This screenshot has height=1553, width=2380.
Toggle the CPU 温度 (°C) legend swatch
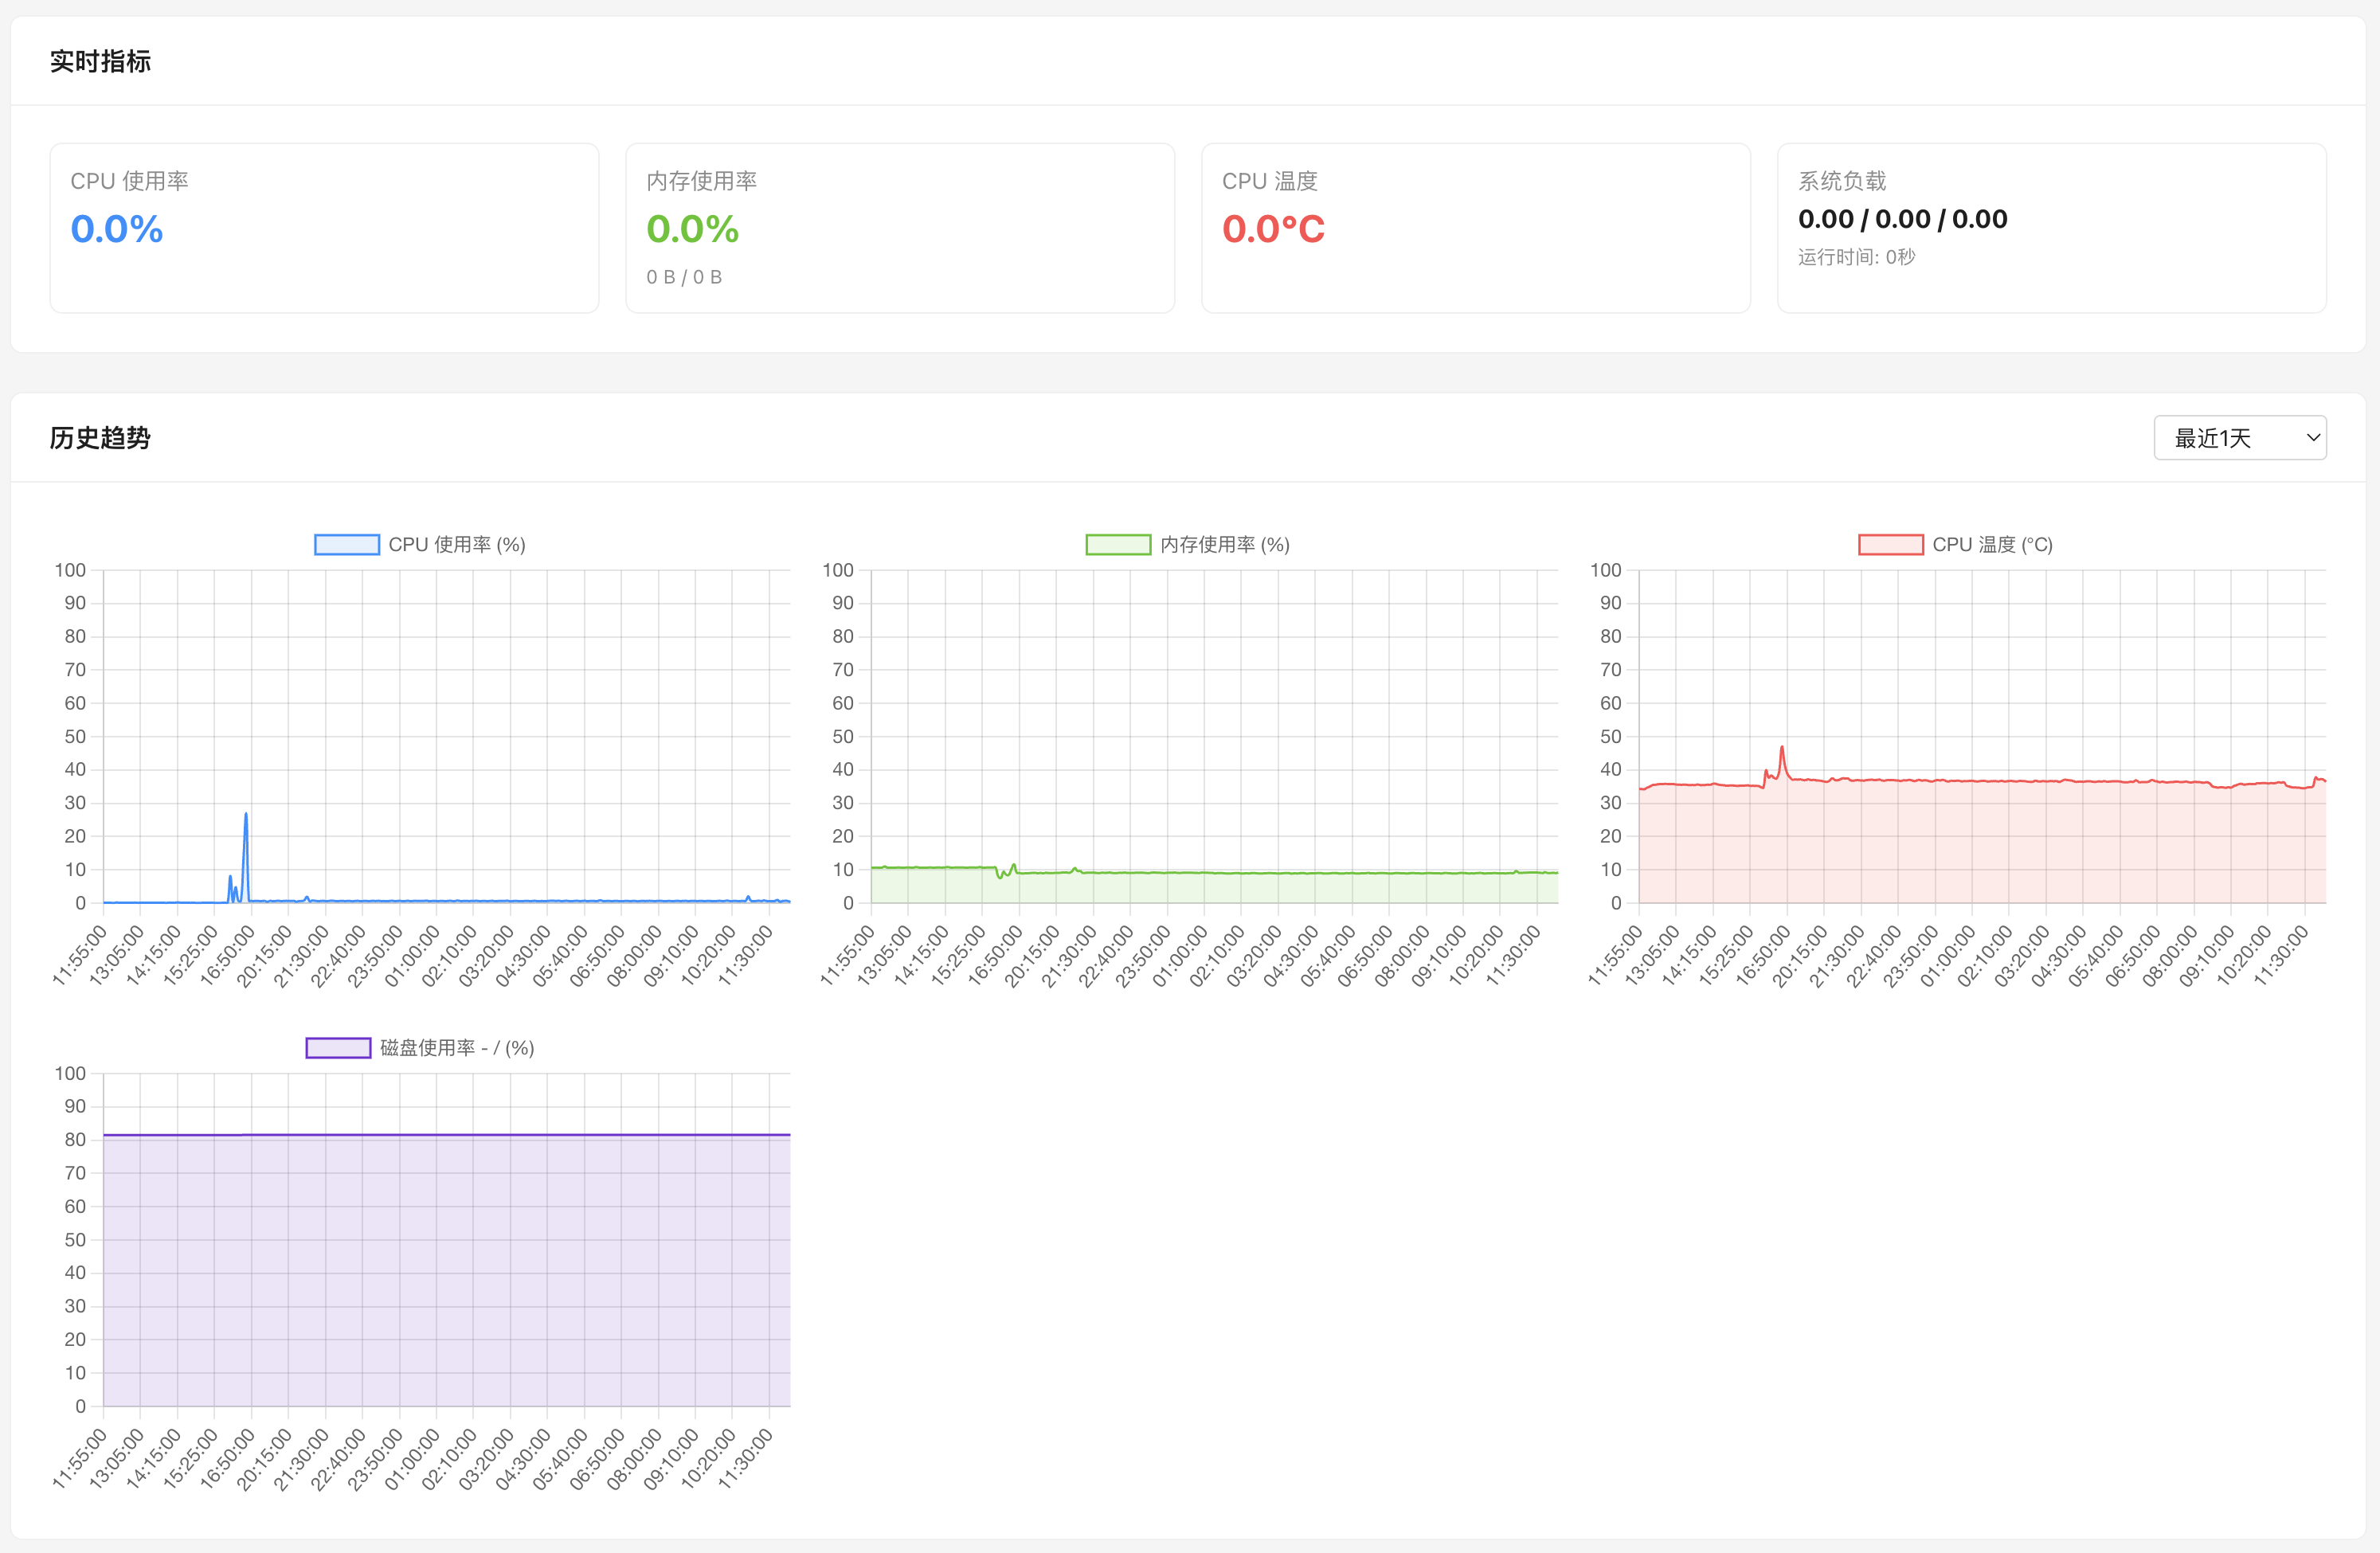coord(1889,545)
